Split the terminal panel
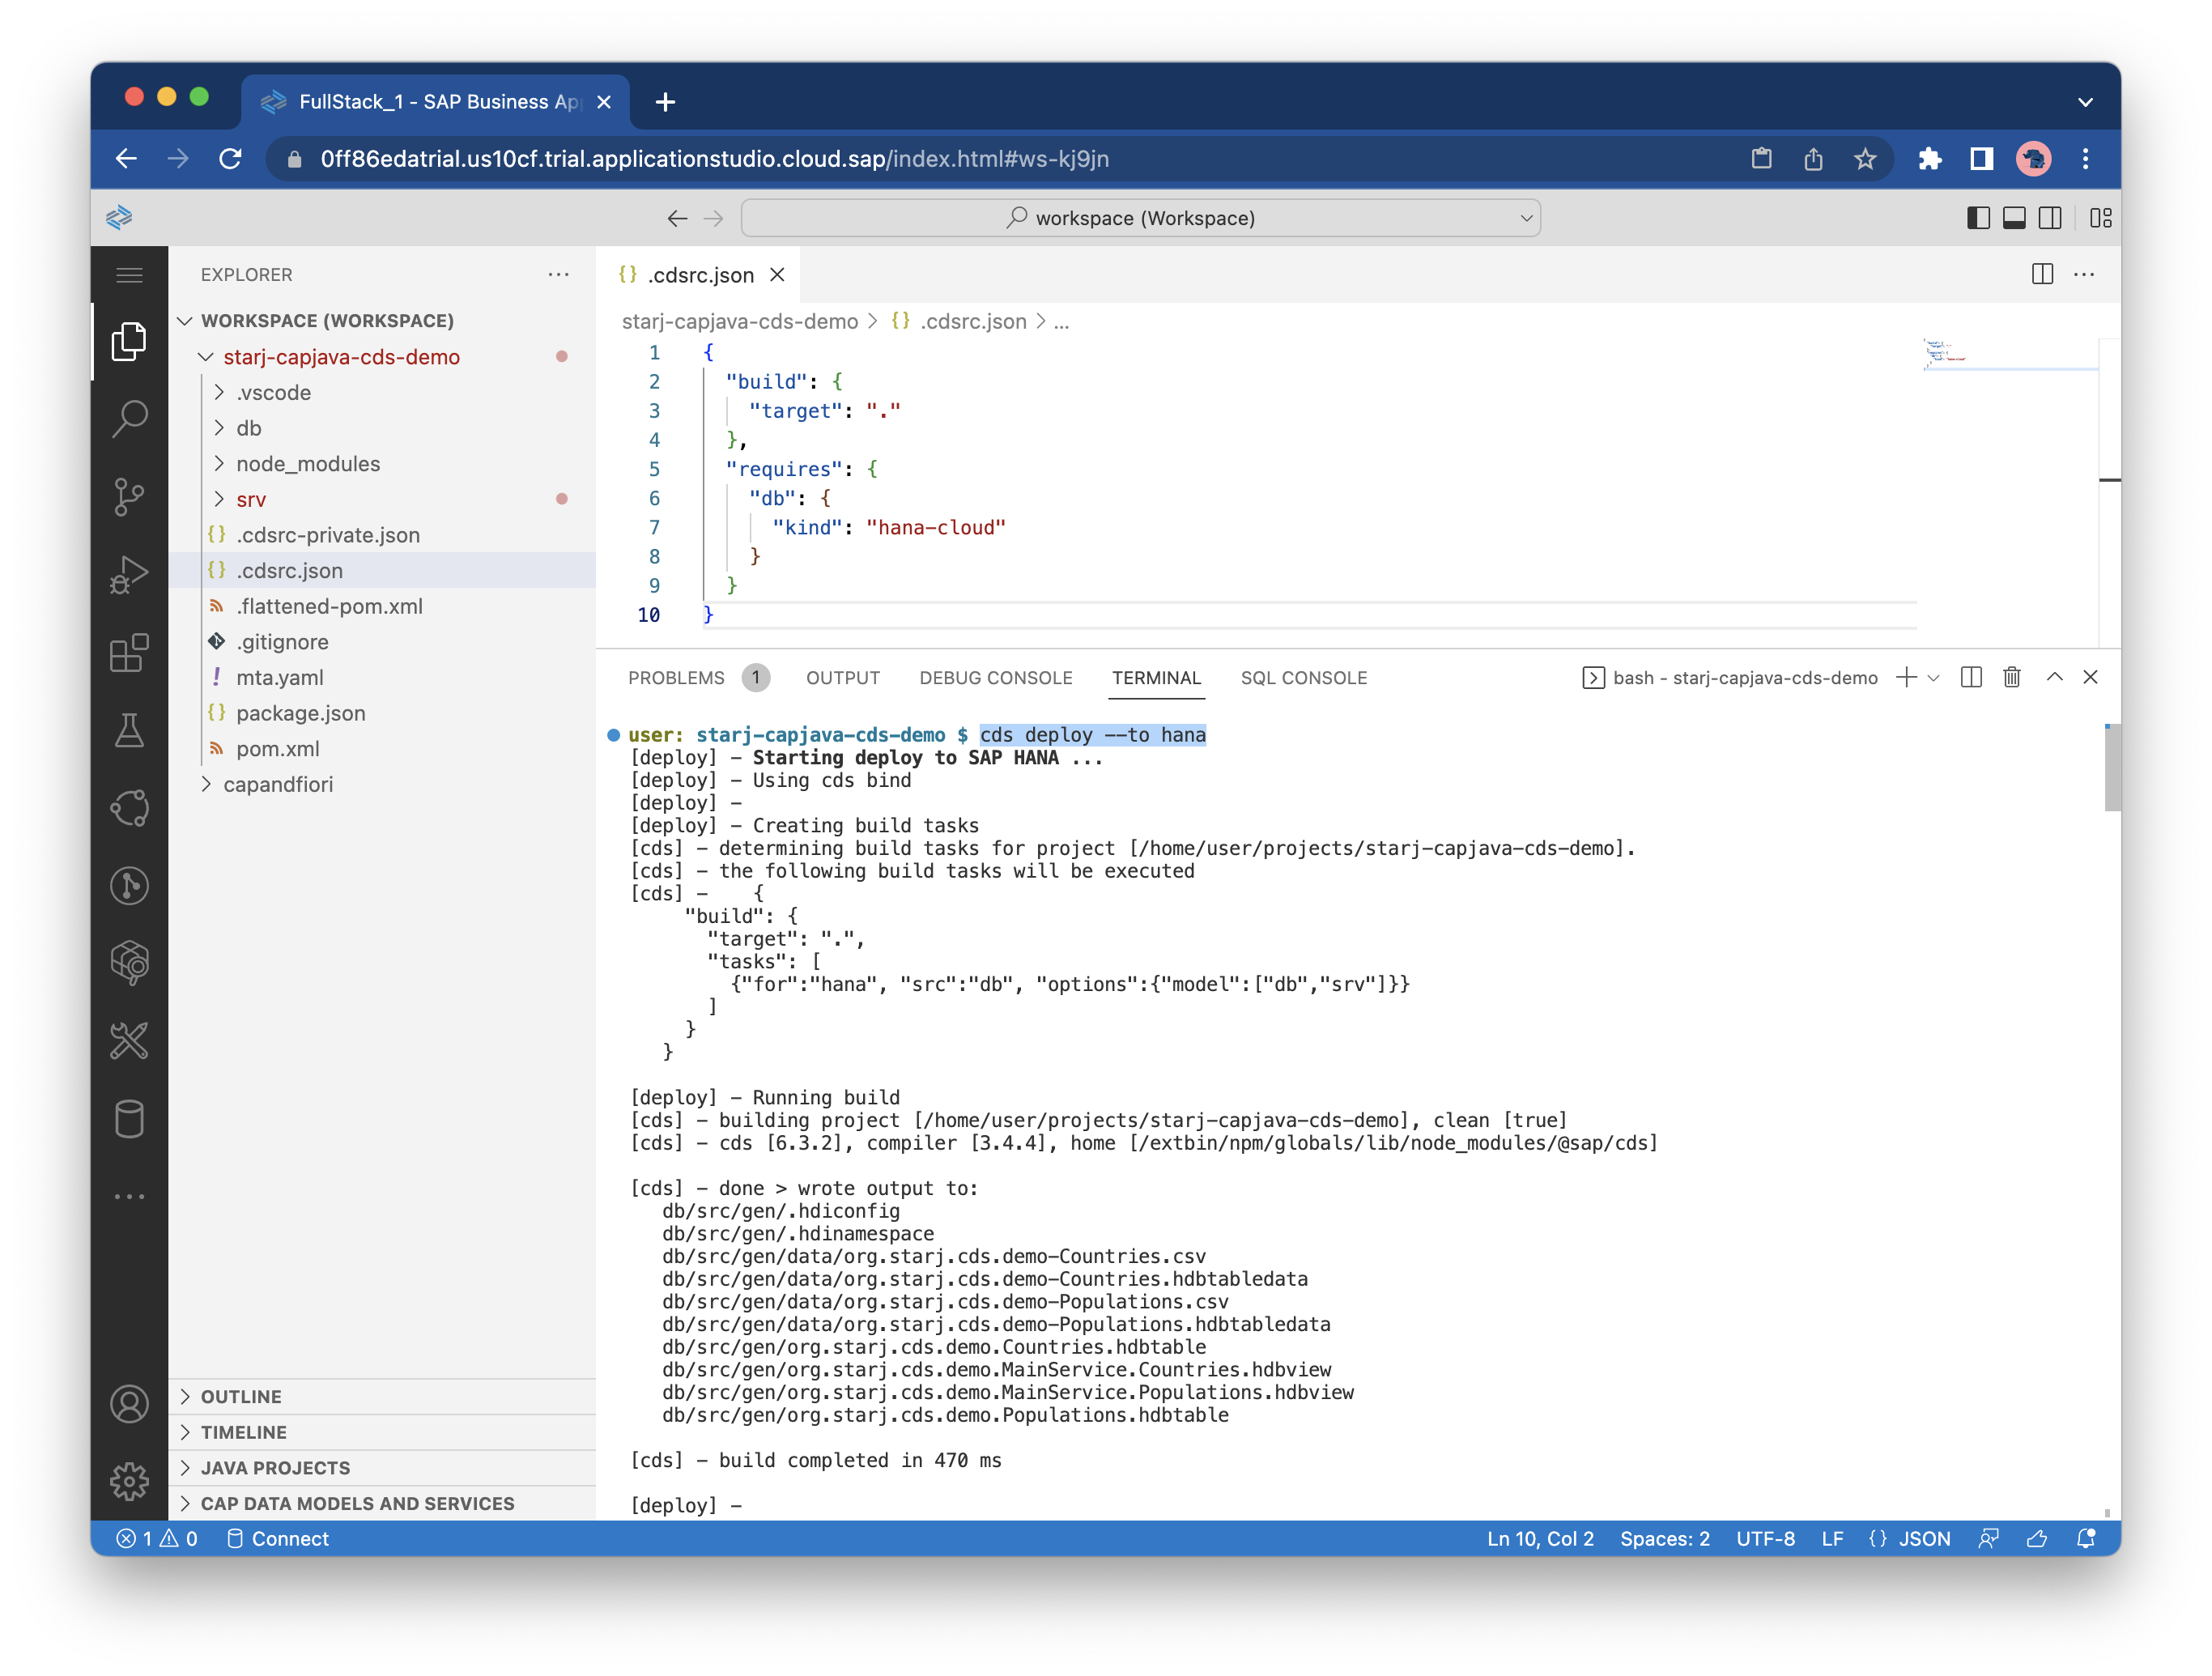Image resolution: width=2212 pixels, height=1676 pixels. (1971, 678)
